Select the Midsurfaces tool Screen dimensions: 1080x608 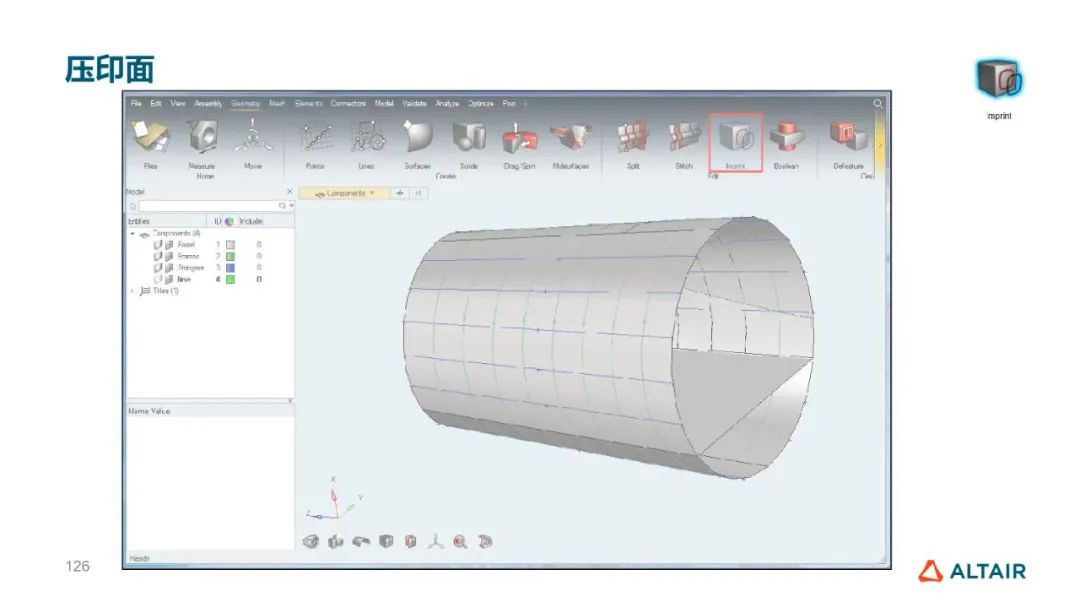[x=570, y=141]
